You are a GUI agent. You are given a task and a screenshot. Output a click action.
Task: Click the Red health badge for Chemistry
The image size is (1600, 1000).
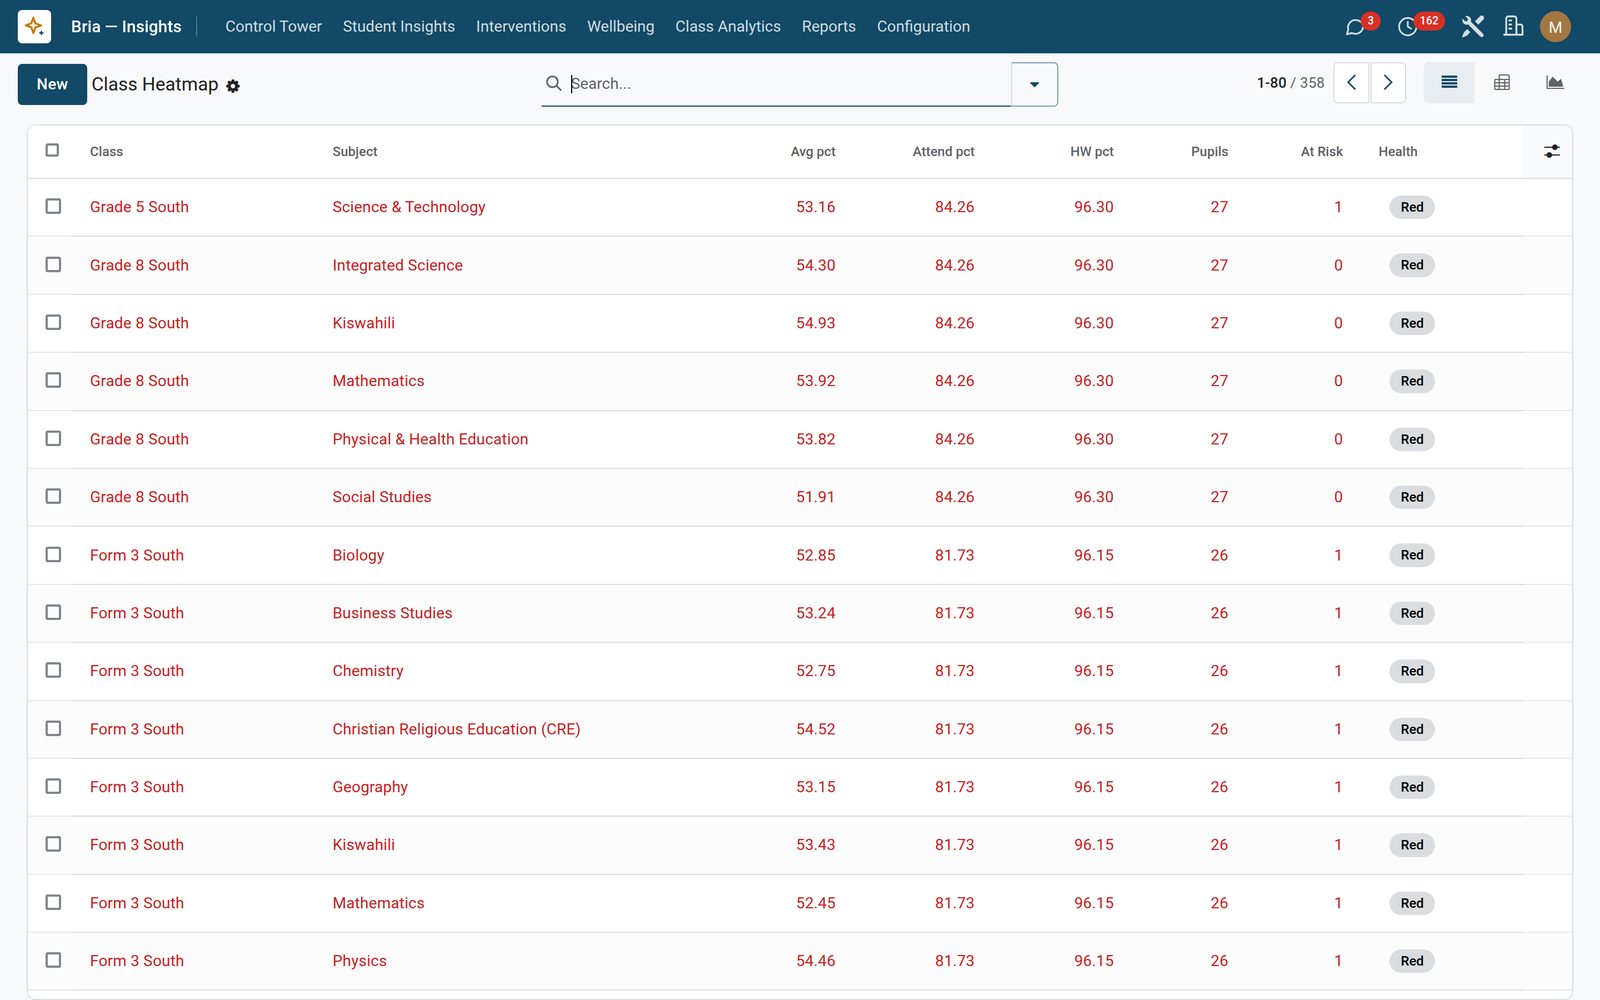(1411, 671)
